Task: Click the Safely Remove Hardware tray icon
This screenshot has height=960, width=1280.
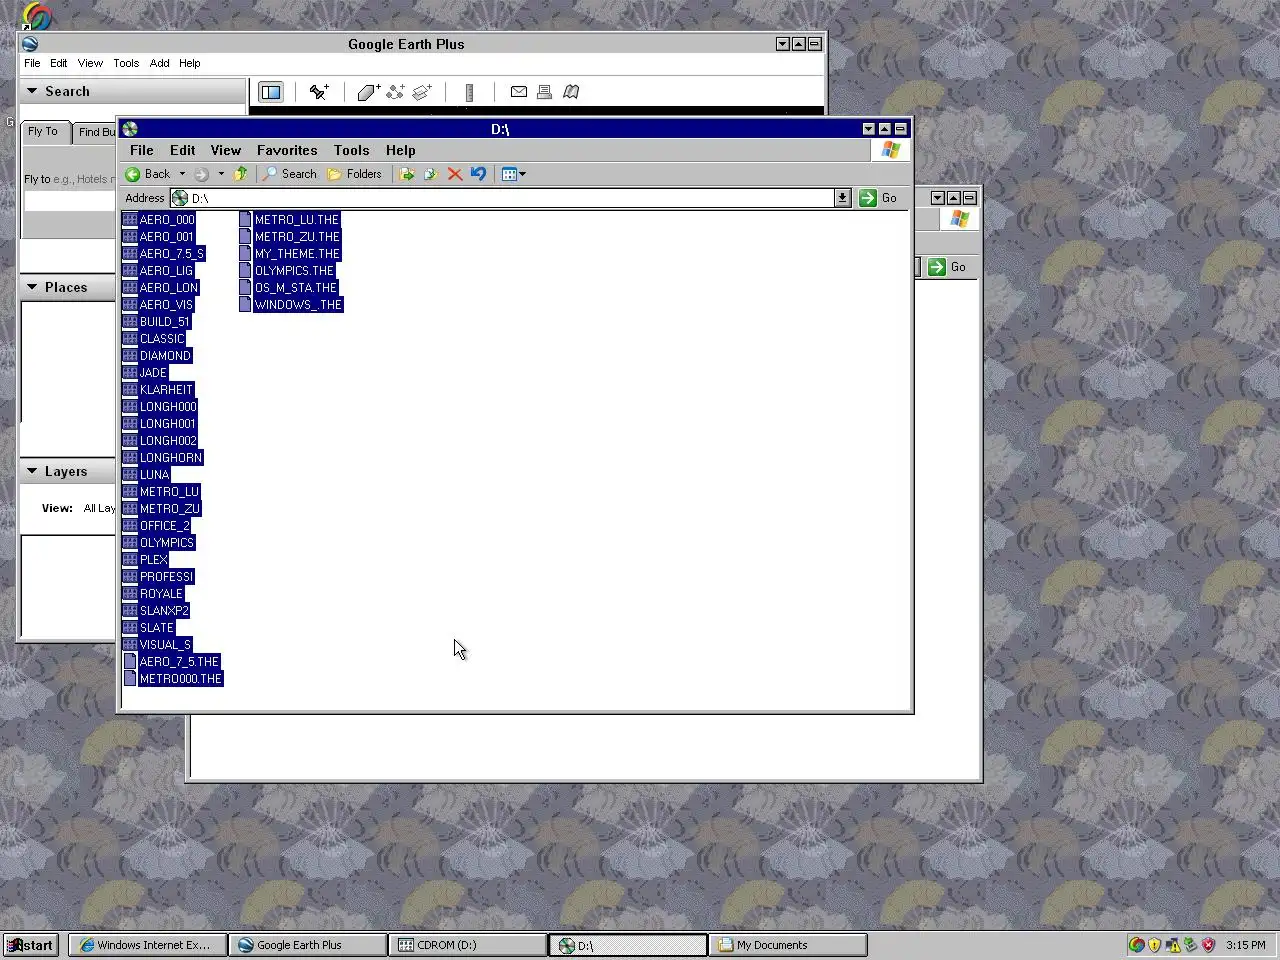Action: point(1190,945)
